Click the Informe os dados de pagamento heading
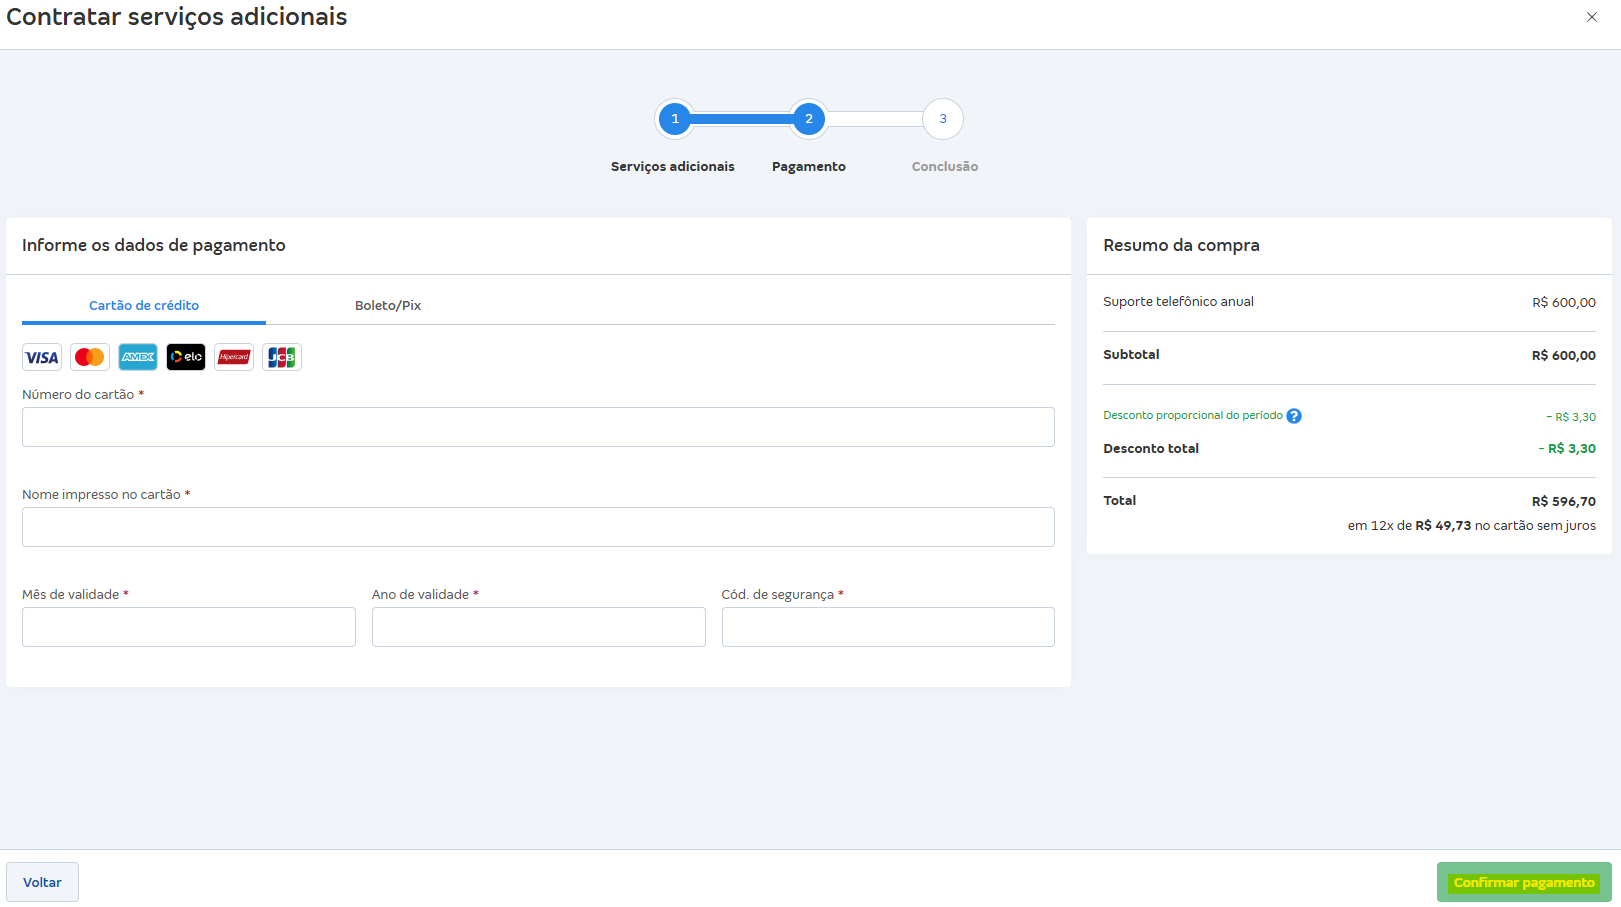 pyautogui.click(x=154, y=245)
